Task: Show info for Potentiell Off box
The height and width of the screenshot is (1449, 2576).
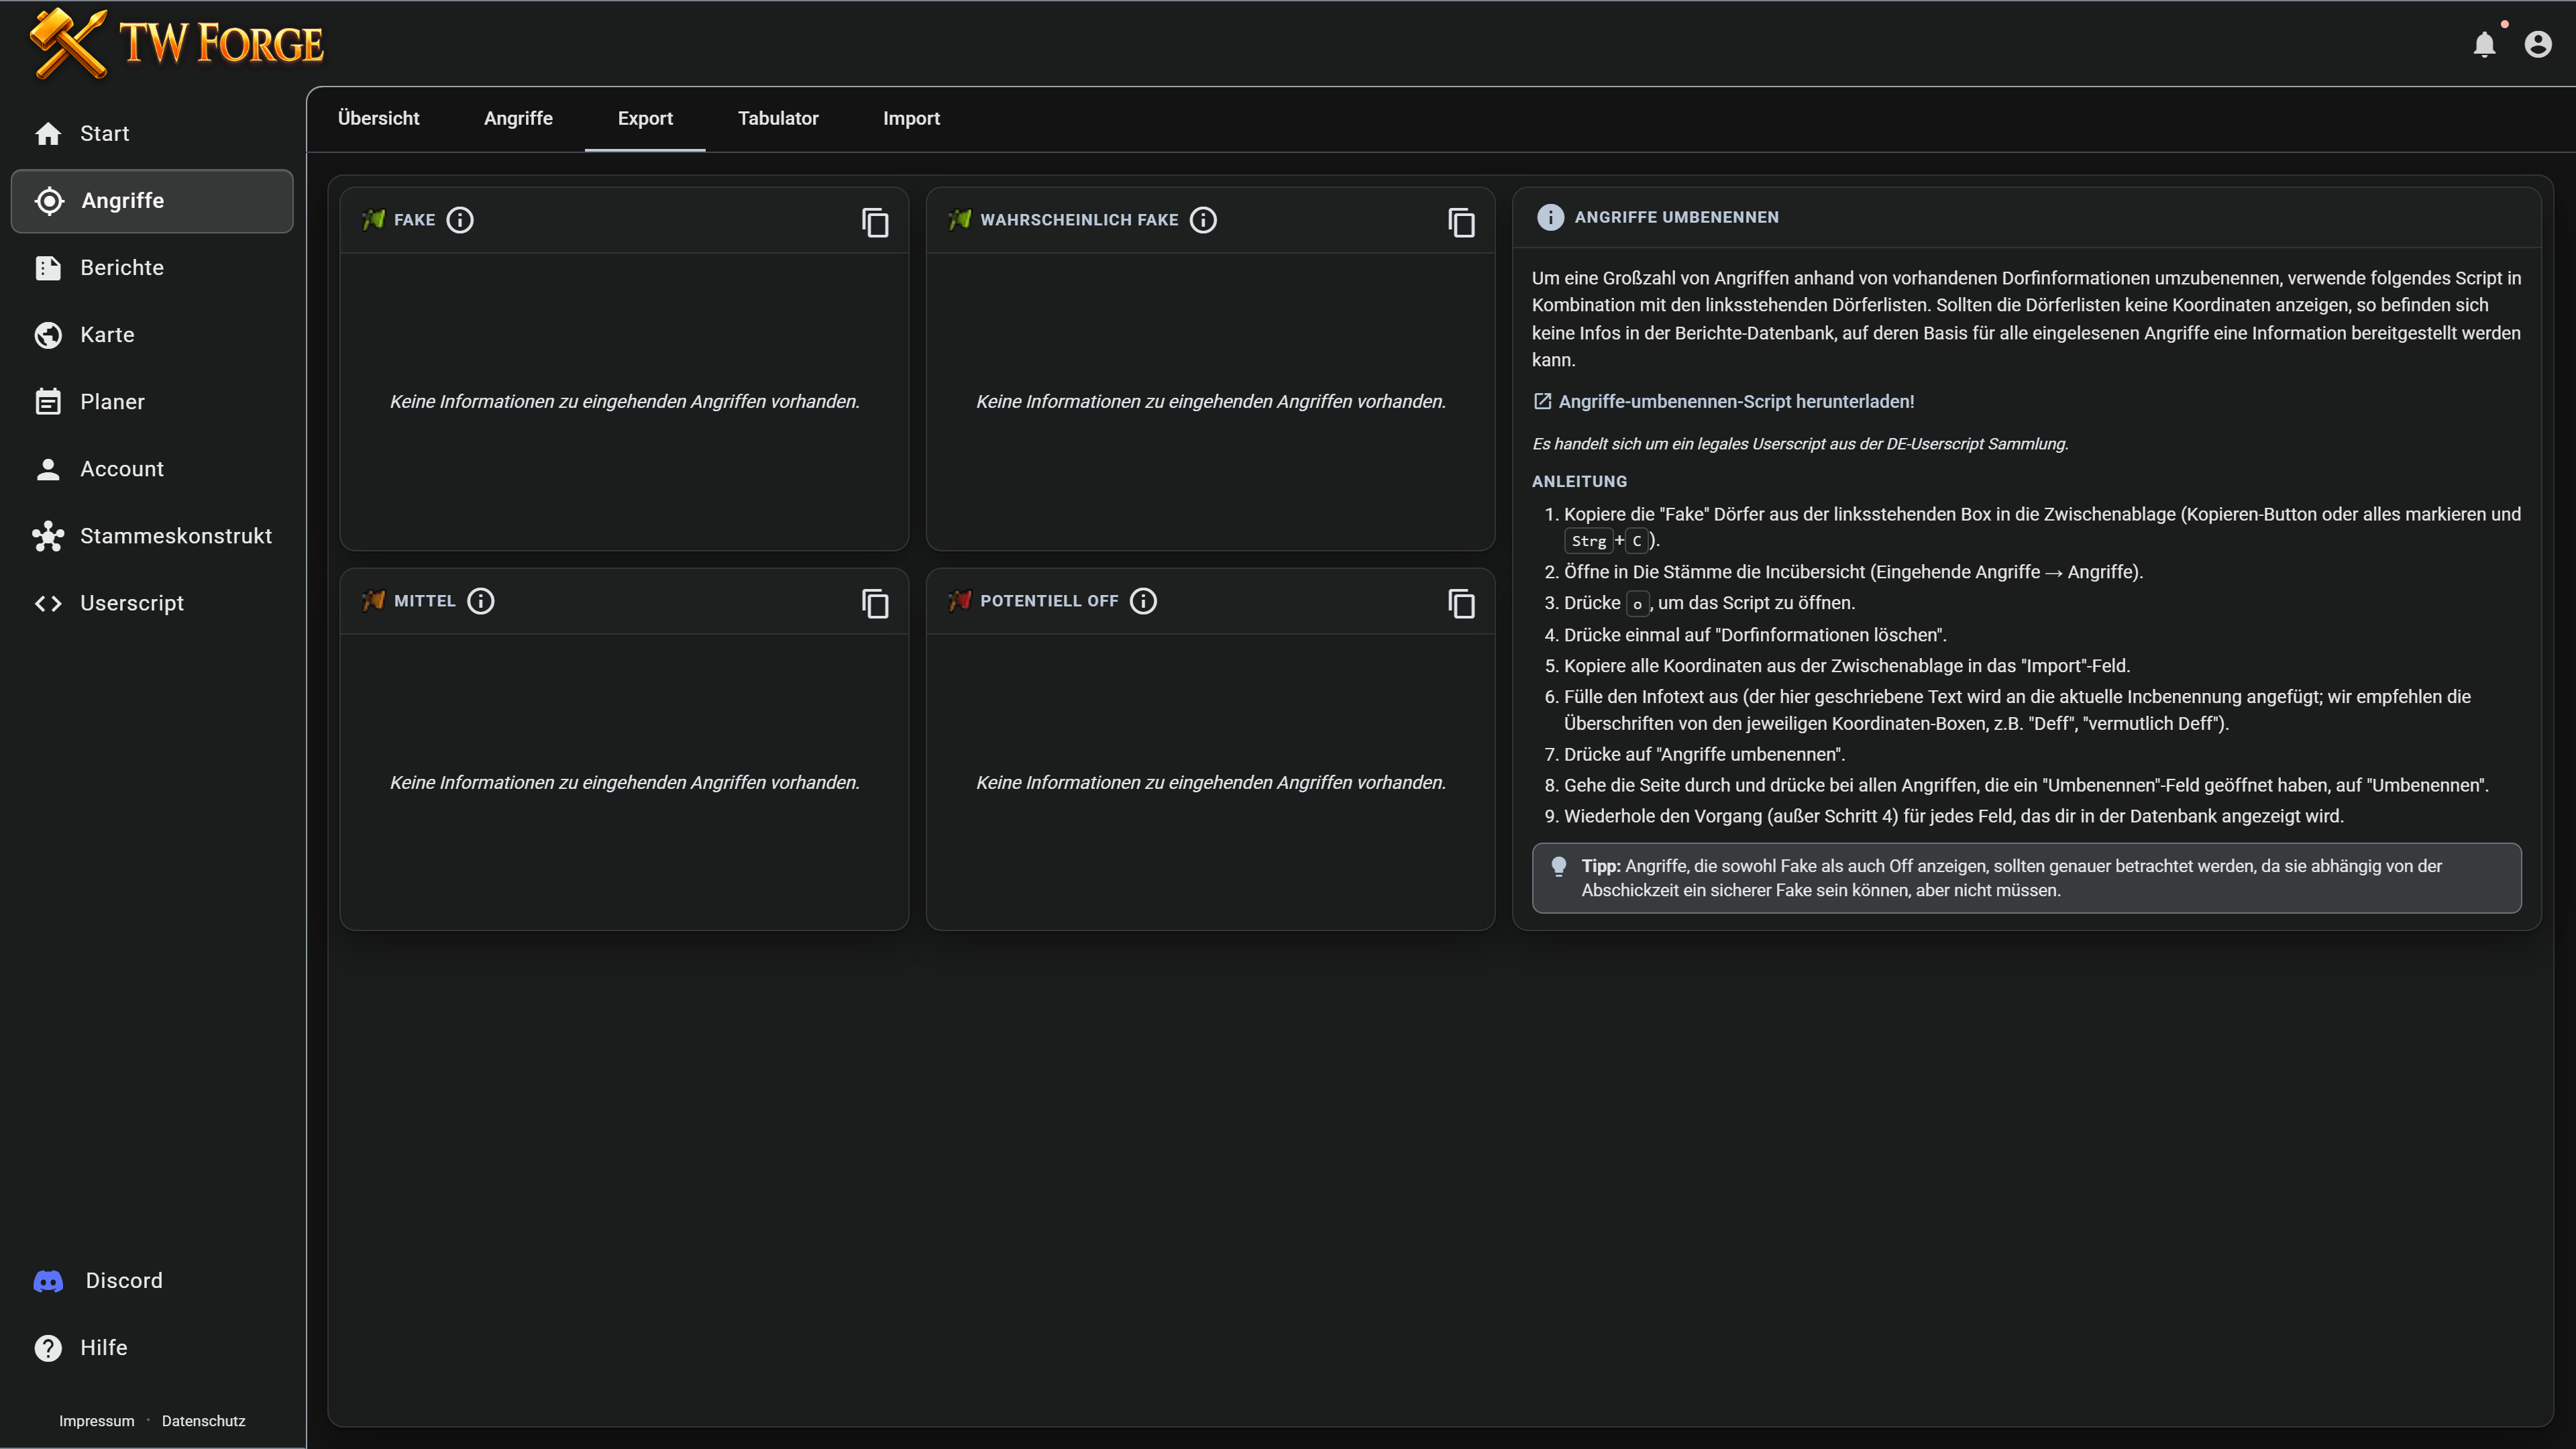Action: click(x=1143, y=600)
